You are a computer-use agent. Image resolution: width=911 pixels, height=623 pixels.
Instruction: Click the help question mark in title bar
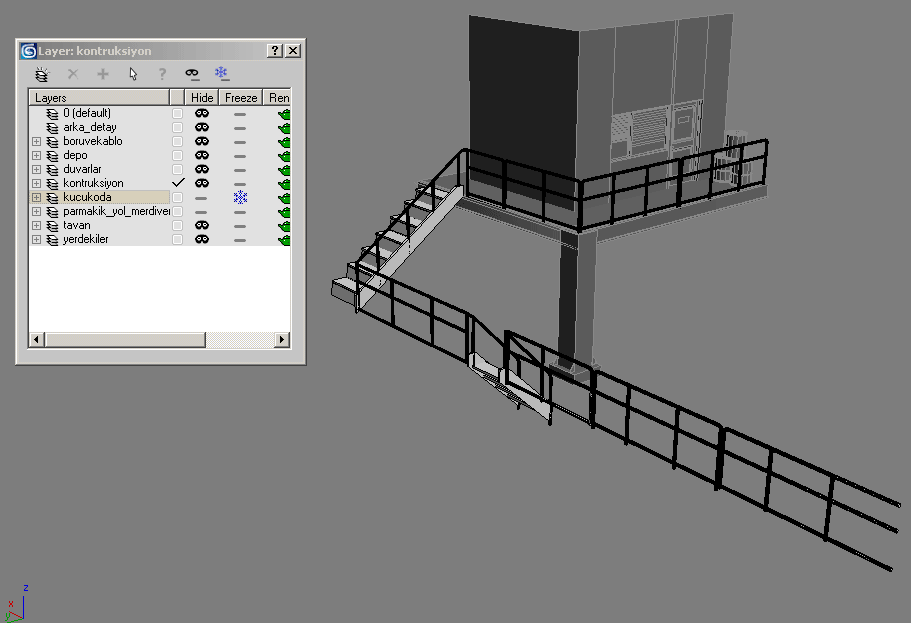(x=275, y=51)
